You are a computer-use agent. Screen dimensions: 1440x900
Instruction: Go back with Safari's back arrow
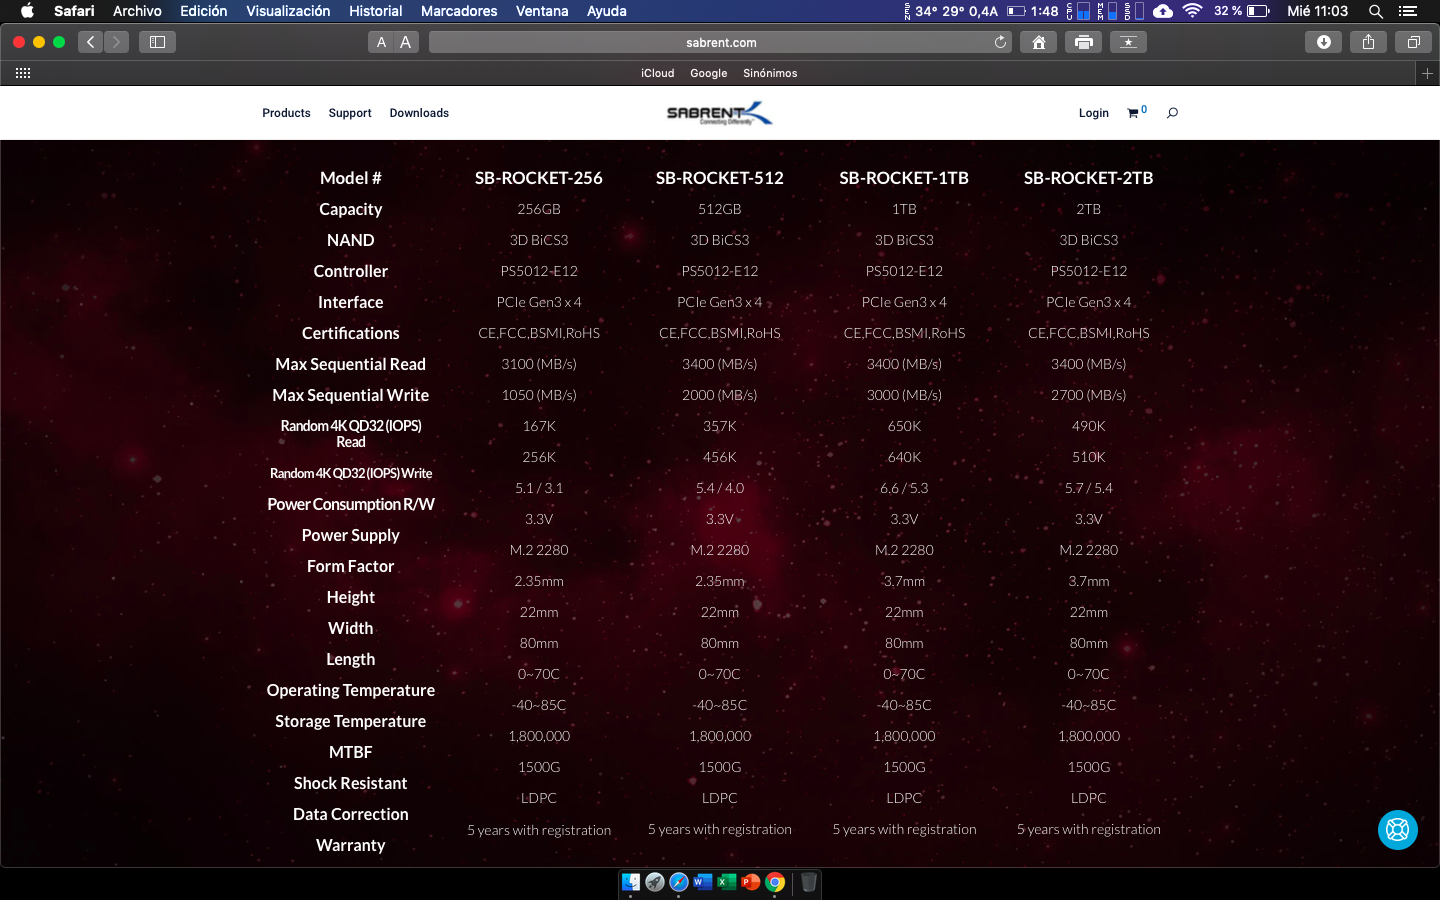coord(91,42)
